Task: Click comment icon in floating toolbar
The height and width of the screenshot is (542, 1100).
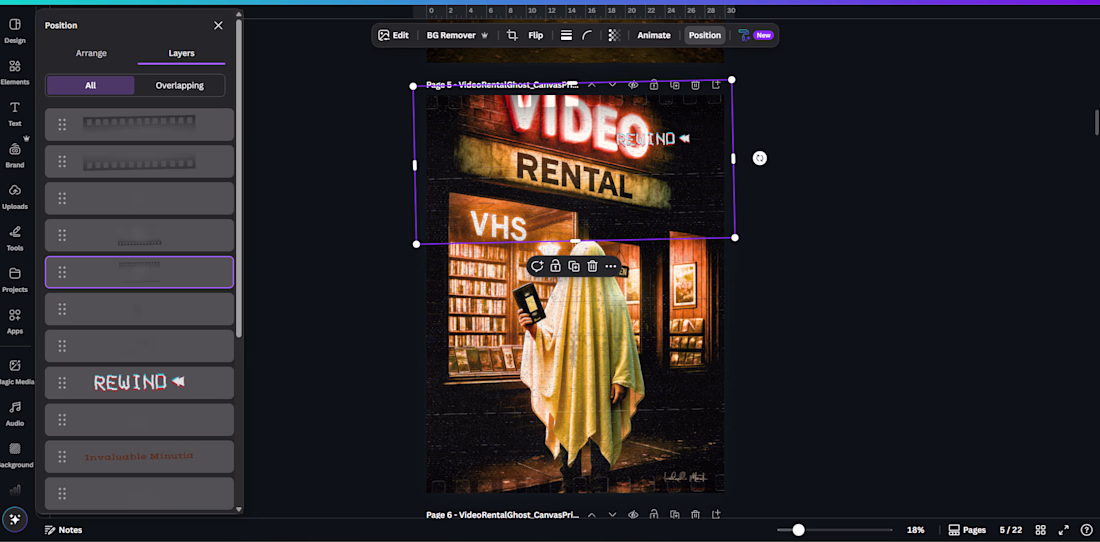Action: (x=537, y=266)
